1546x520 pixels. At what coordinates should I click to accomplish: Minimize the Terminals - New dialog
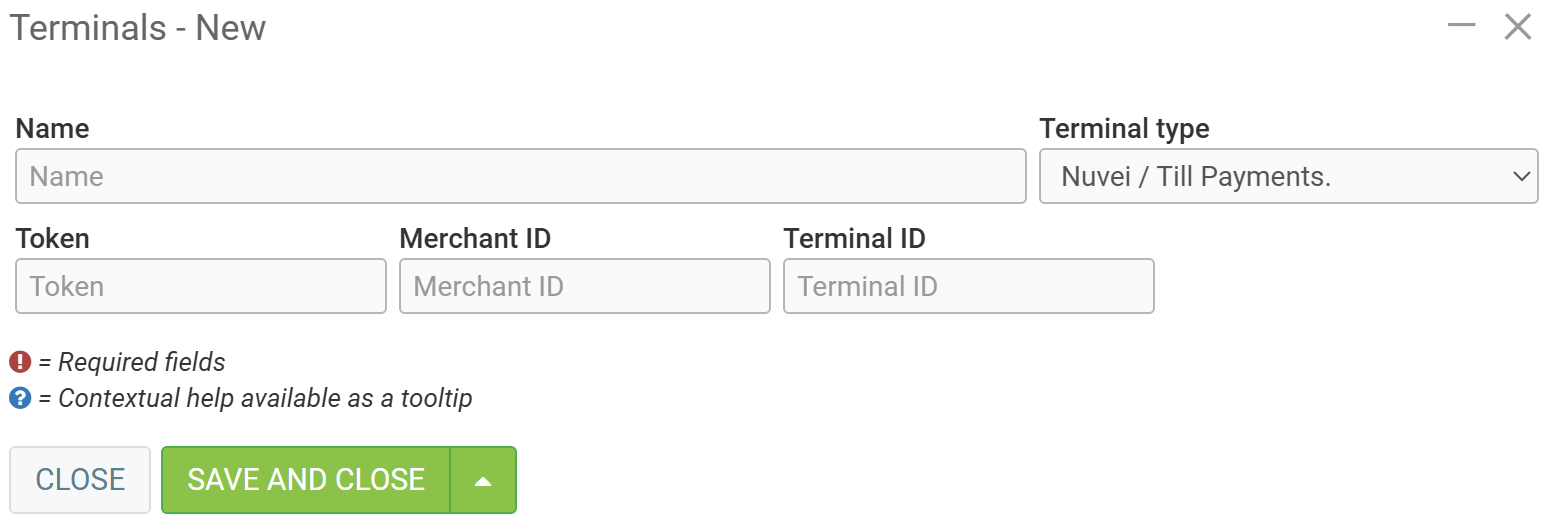click(1461, 27)
